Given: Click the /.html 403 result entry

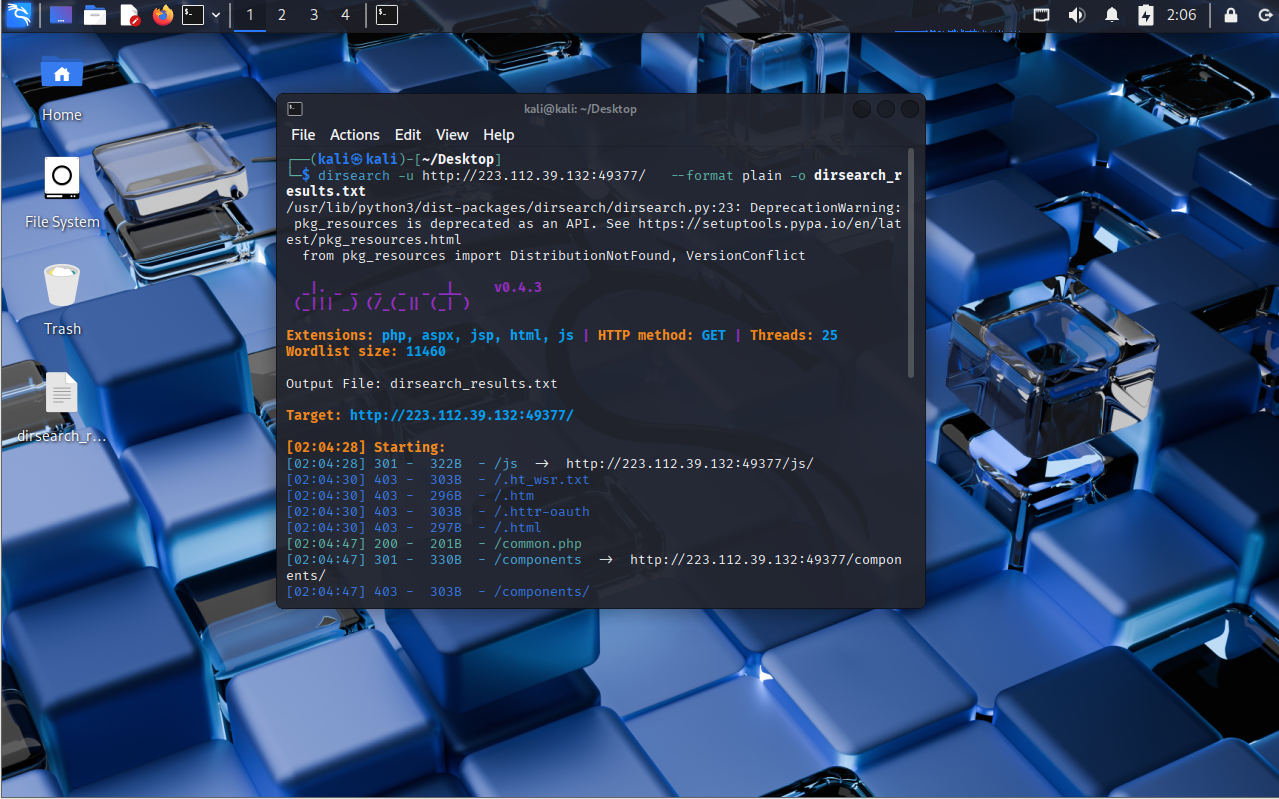Looking at the screenshot, I should (414, 527).
